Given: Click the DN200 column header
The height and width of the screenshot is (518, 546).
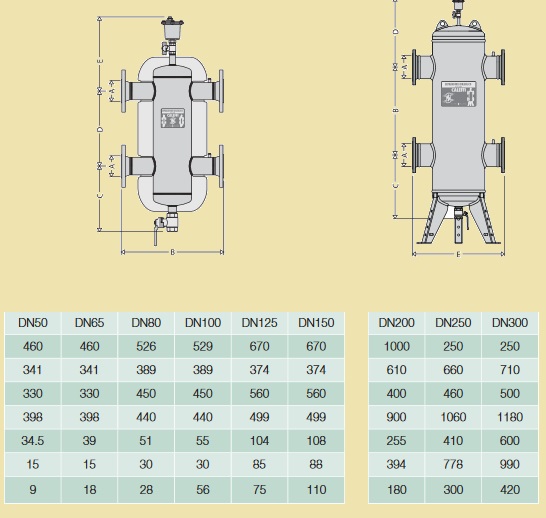Looking at the screenshot, I should (397, 323).
